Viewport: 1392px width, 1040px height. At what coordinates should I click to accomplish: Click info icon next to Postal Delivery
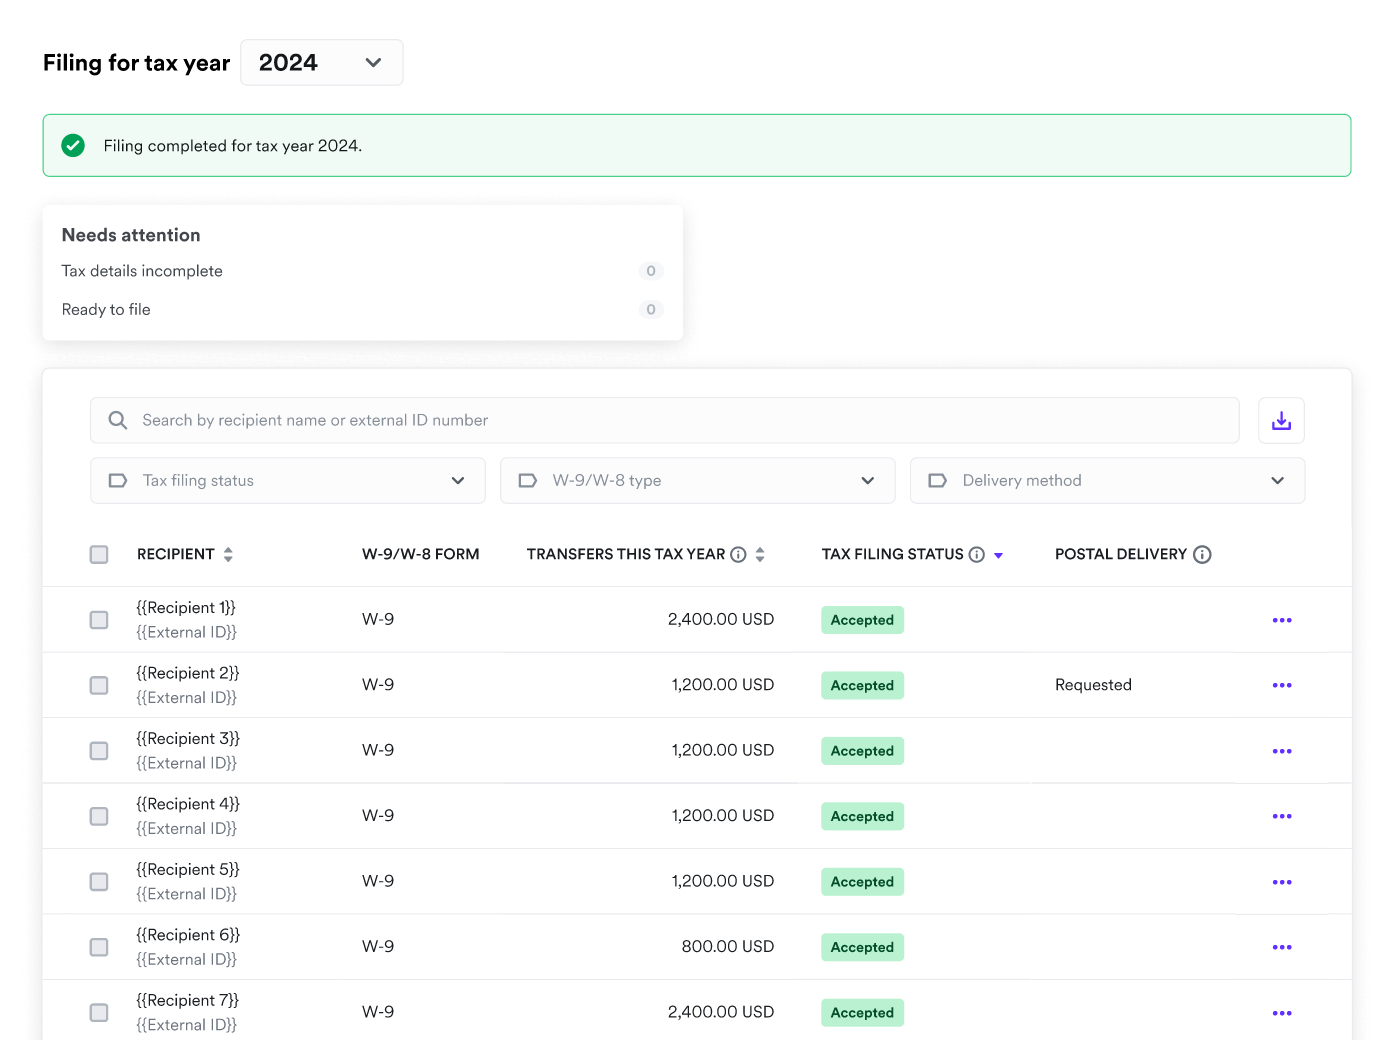(1202, 555)
